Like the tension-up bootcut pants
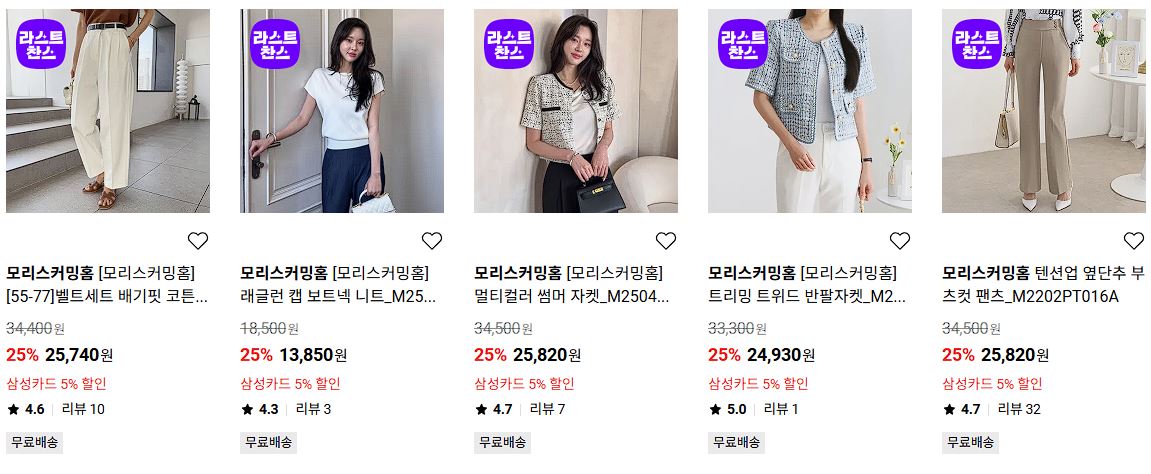 point(1134,240)
